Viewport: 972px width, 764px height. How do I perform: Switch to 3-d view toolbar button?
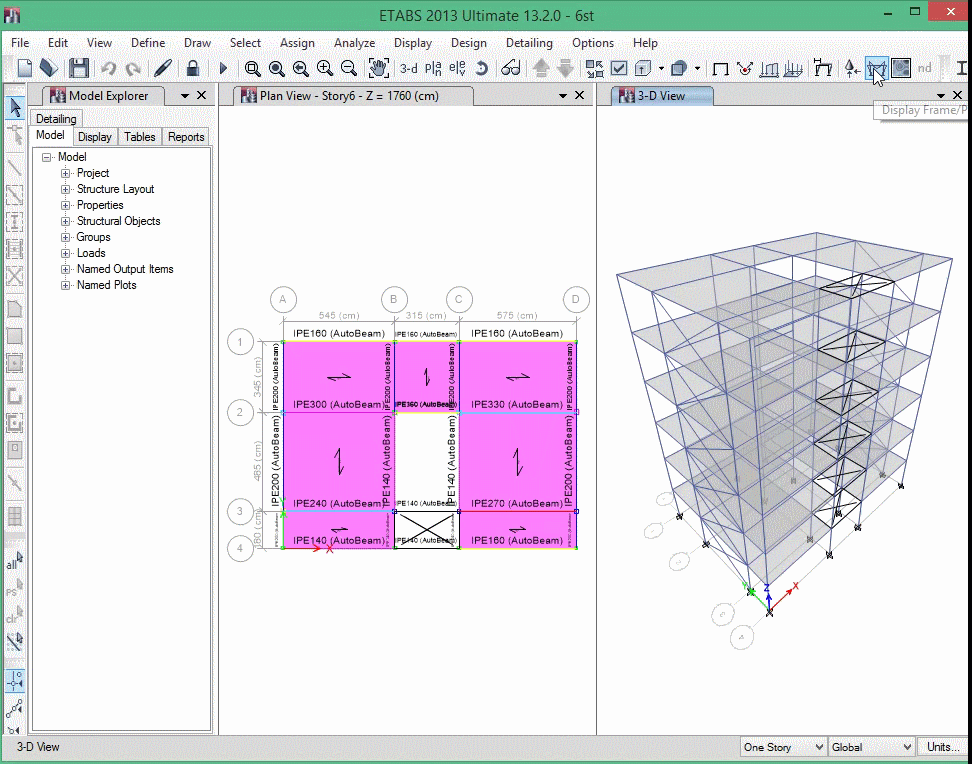coord(408,68)
